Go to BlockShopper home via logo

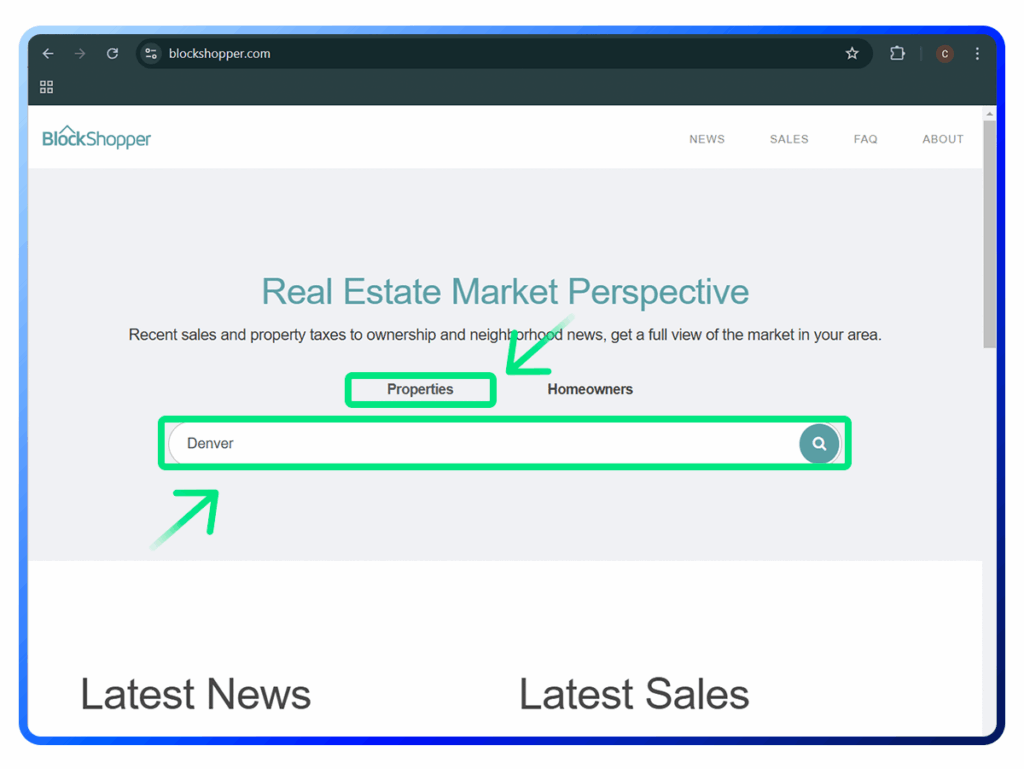coord(96,138)
